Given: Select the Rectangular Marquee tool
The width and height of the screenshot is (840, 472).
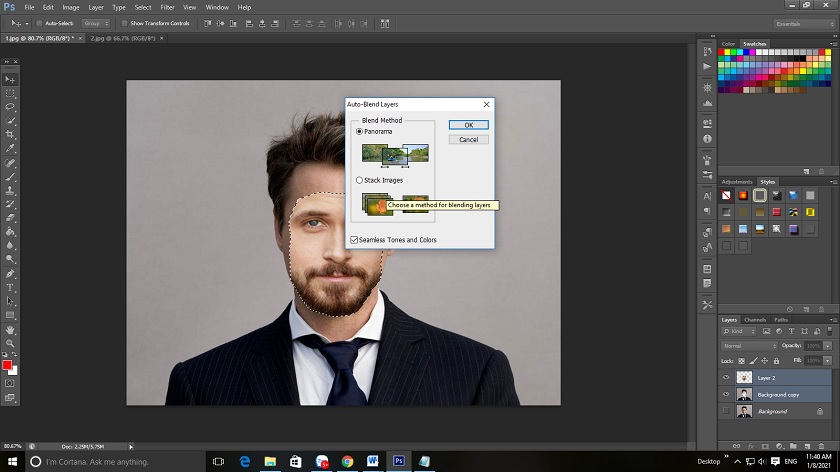Looking at the screenshot, I should [10, 93].
